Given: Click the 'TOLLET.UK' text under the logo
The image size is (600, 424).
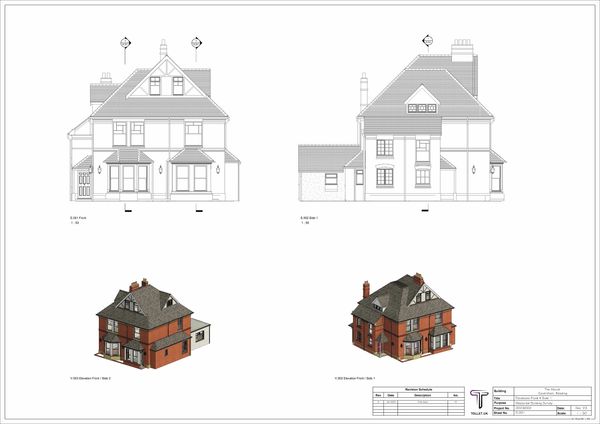Looking at the screenshot, I should click(x=479, y=414).
